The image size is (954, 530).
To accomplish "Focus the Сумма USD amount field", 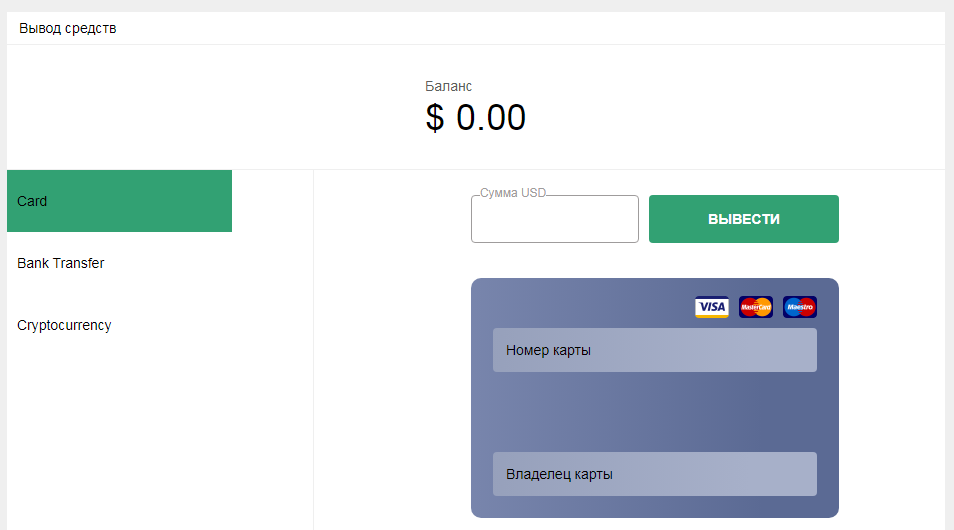I will 555,219.
